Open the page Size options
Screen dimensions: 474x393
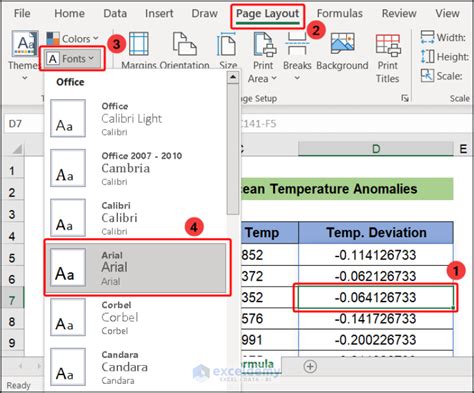[228, 50]
